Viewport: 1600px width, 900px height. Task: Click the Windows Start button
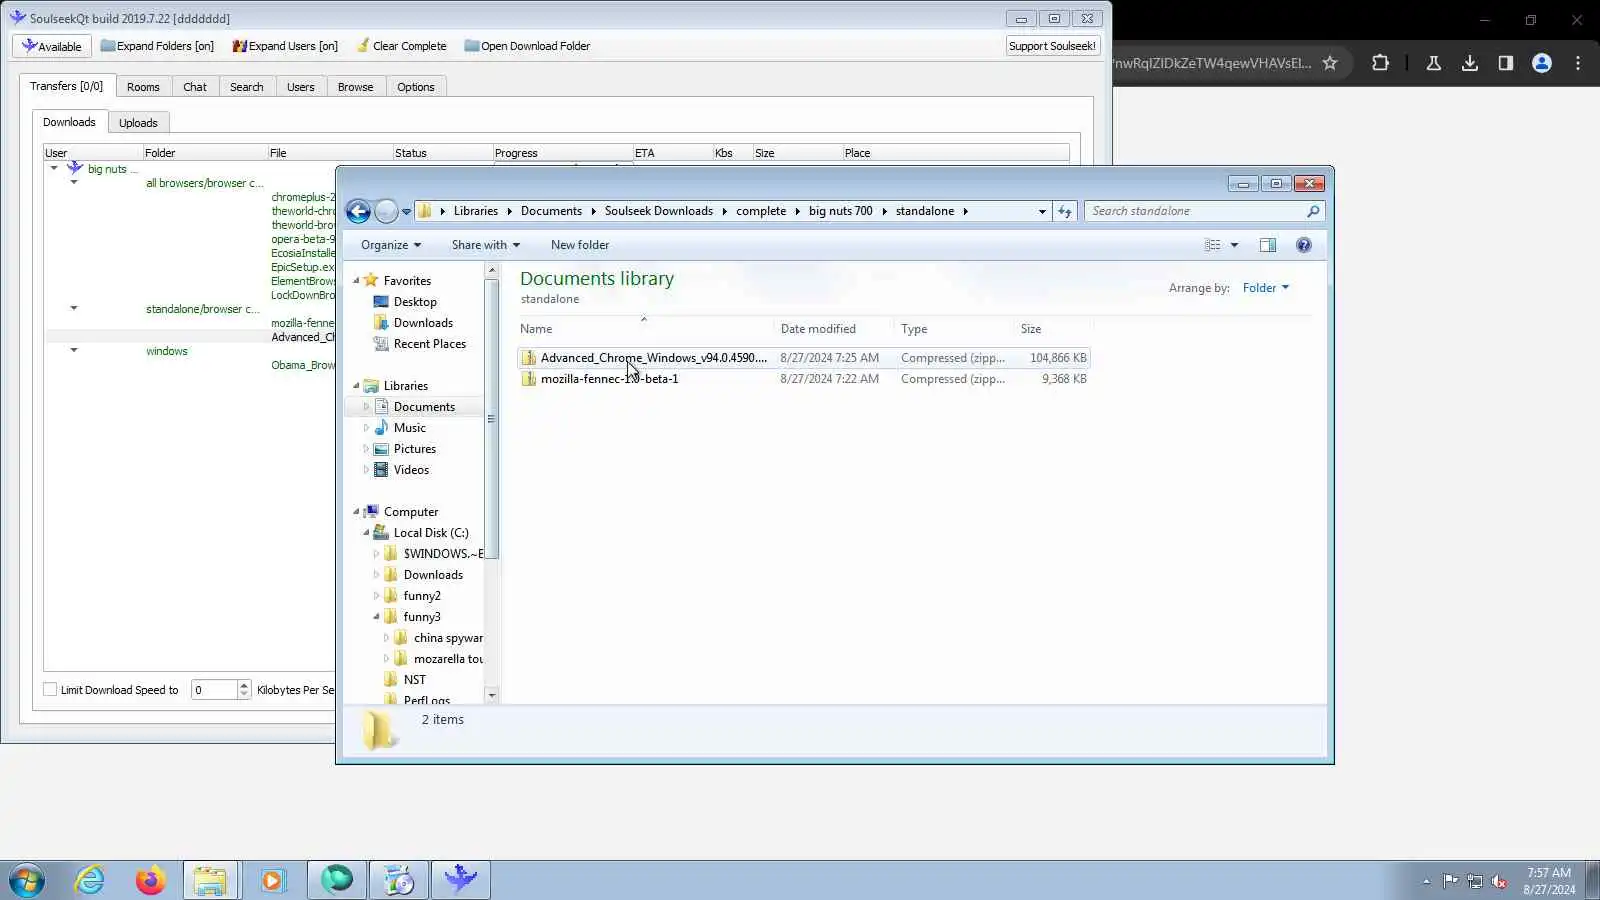27,880
